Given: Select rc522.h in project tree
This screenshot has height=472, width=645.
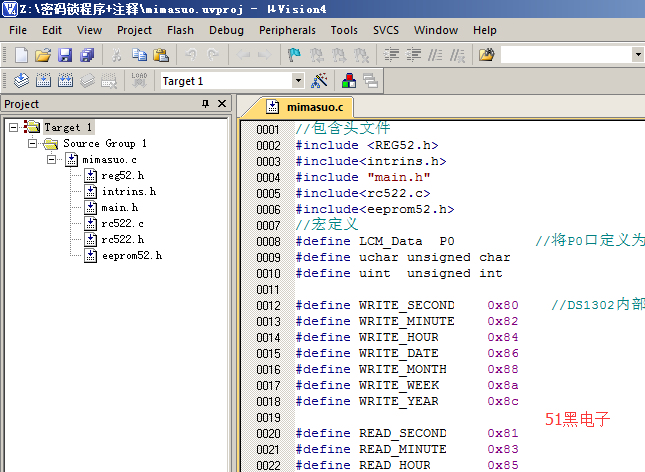Looking at the screenshot, I should click(x=122, y=239).
